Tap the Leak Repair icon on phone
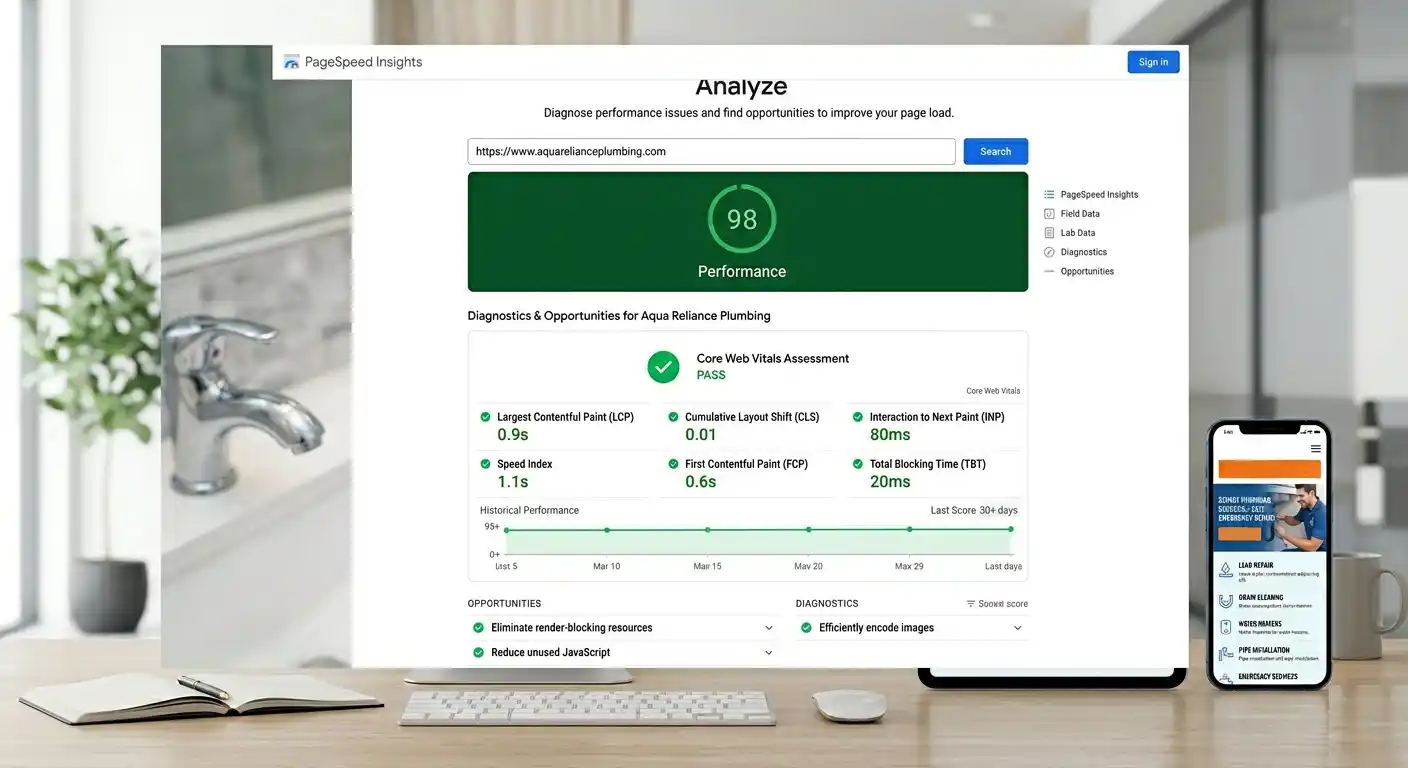Viewport: 1408px width, 768px height. point(1226,571)
